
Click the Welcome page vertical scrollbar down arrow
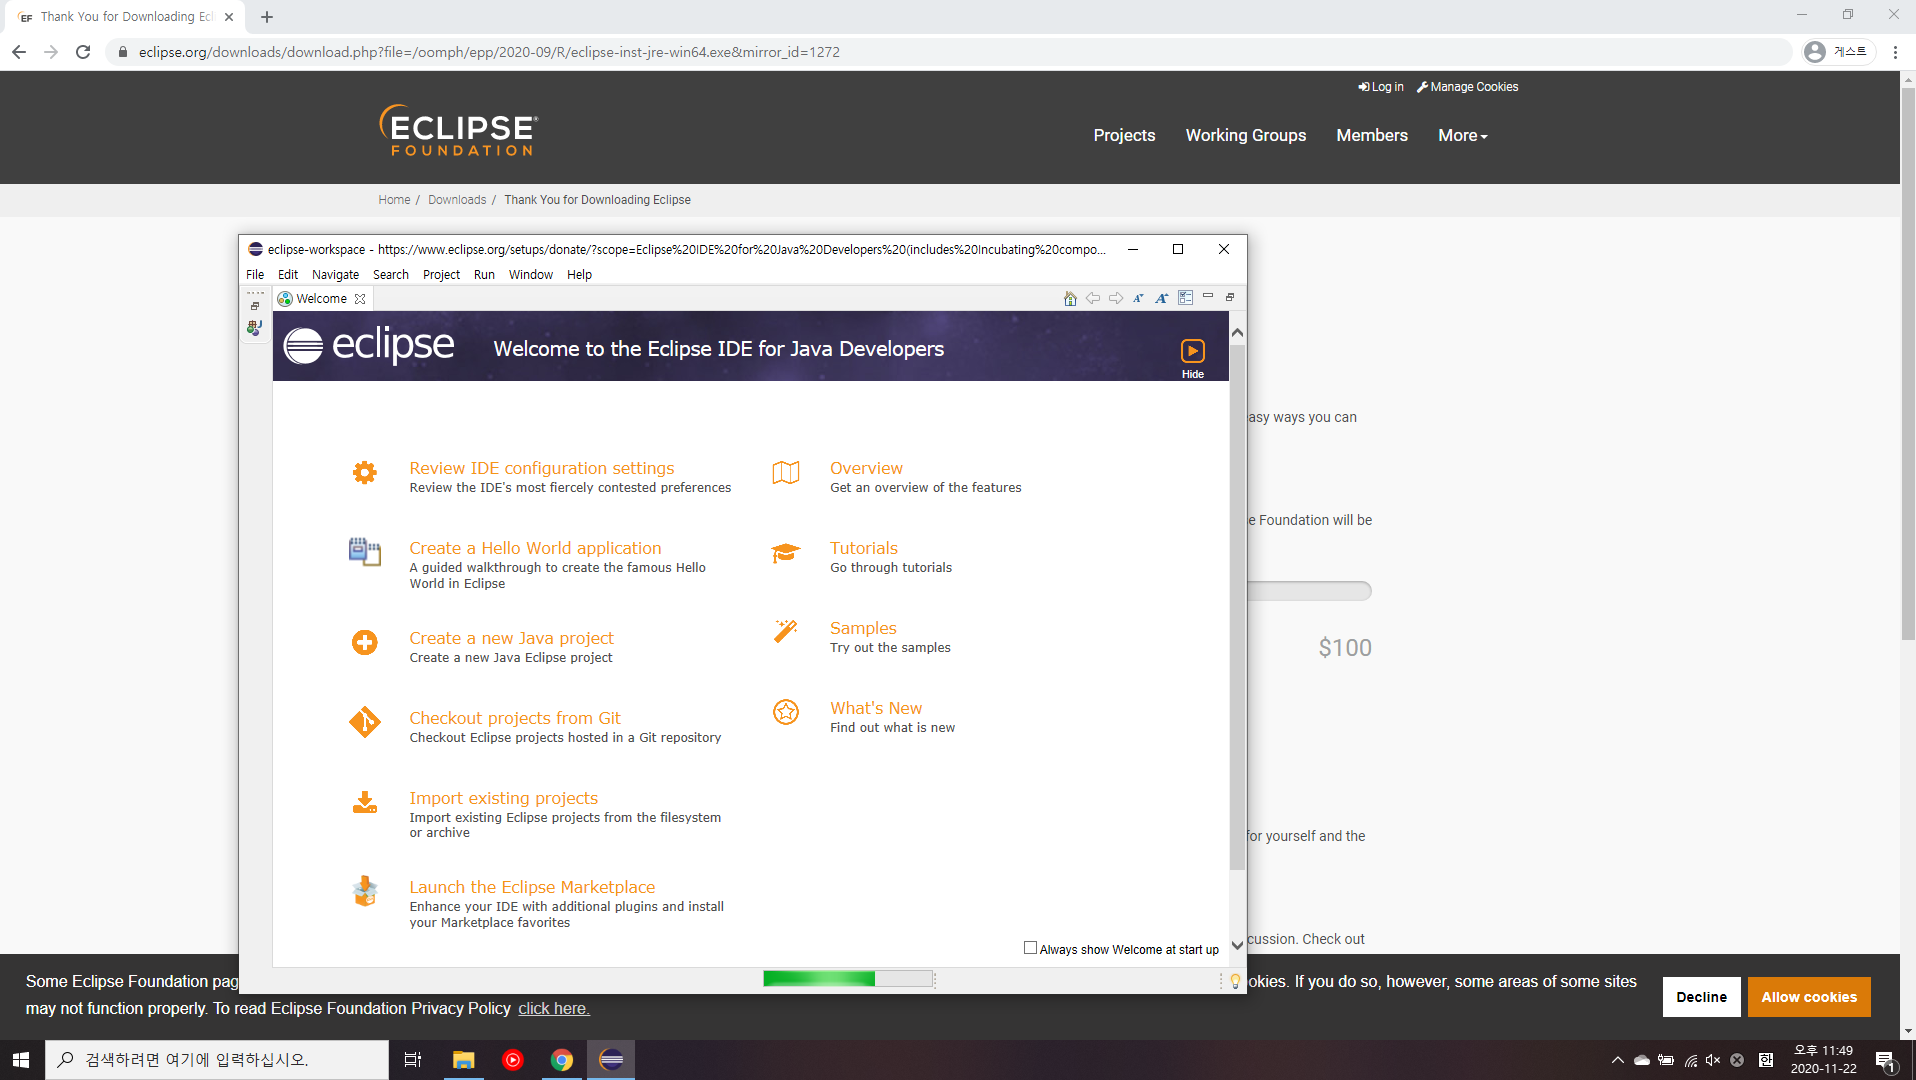(x=1237, y=945)
